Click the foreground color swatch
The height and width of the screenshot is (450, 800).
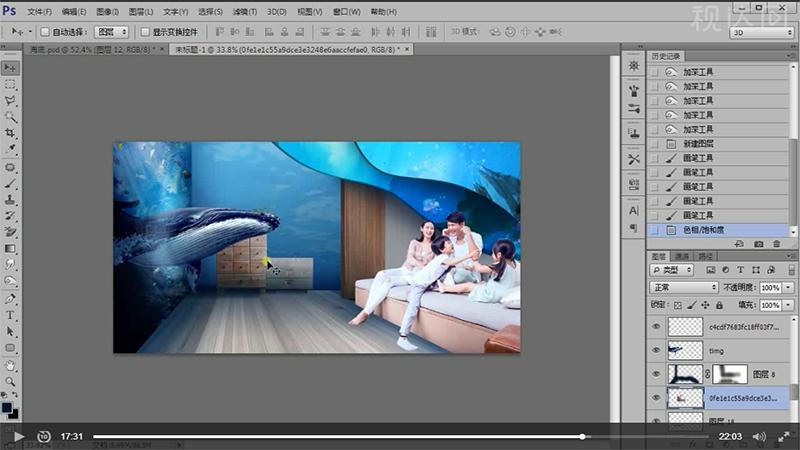pyautogui.click(x=7, y=408)
